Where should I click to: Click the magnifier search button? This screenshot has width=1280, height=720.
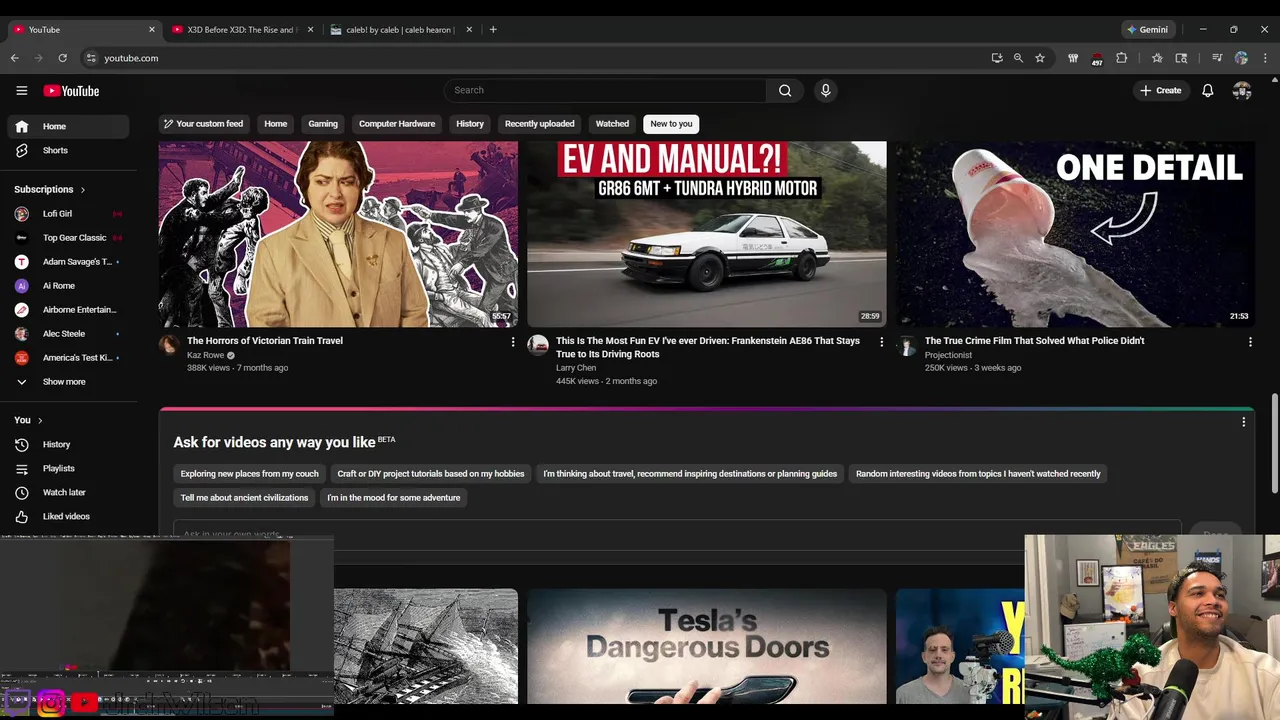point(785,90)
